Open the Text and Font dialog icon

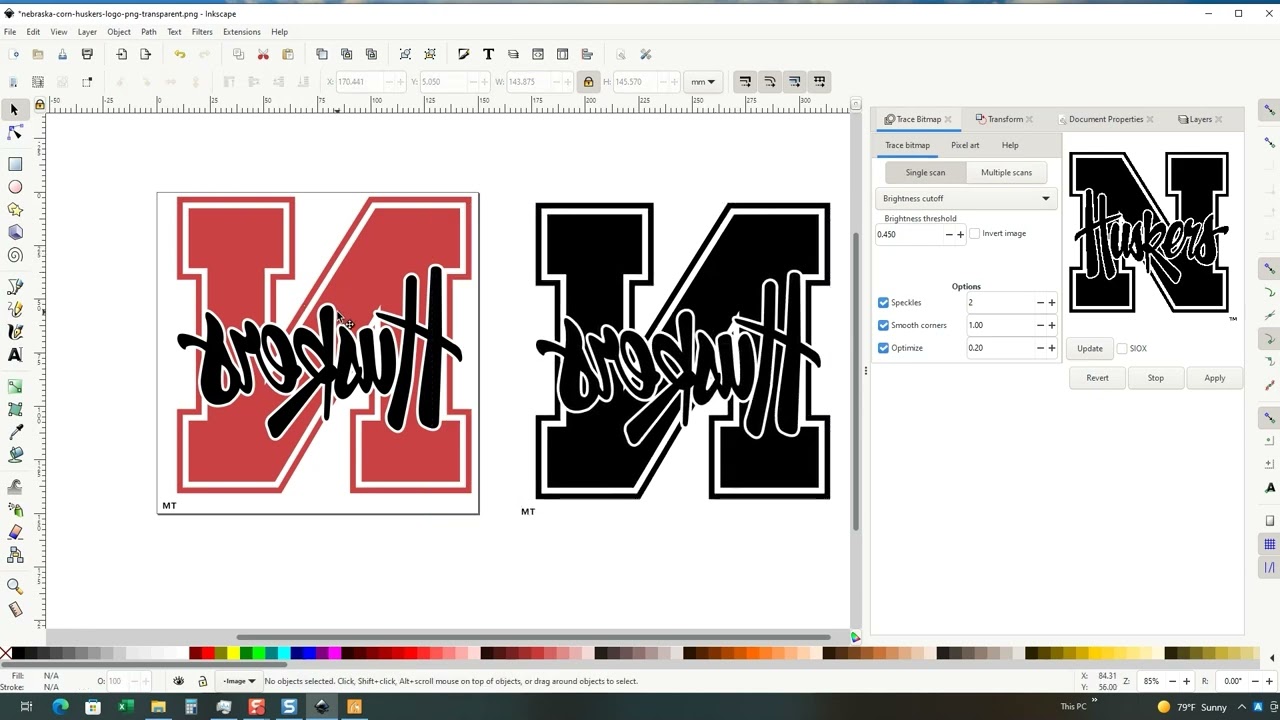(x=488, y=54)
